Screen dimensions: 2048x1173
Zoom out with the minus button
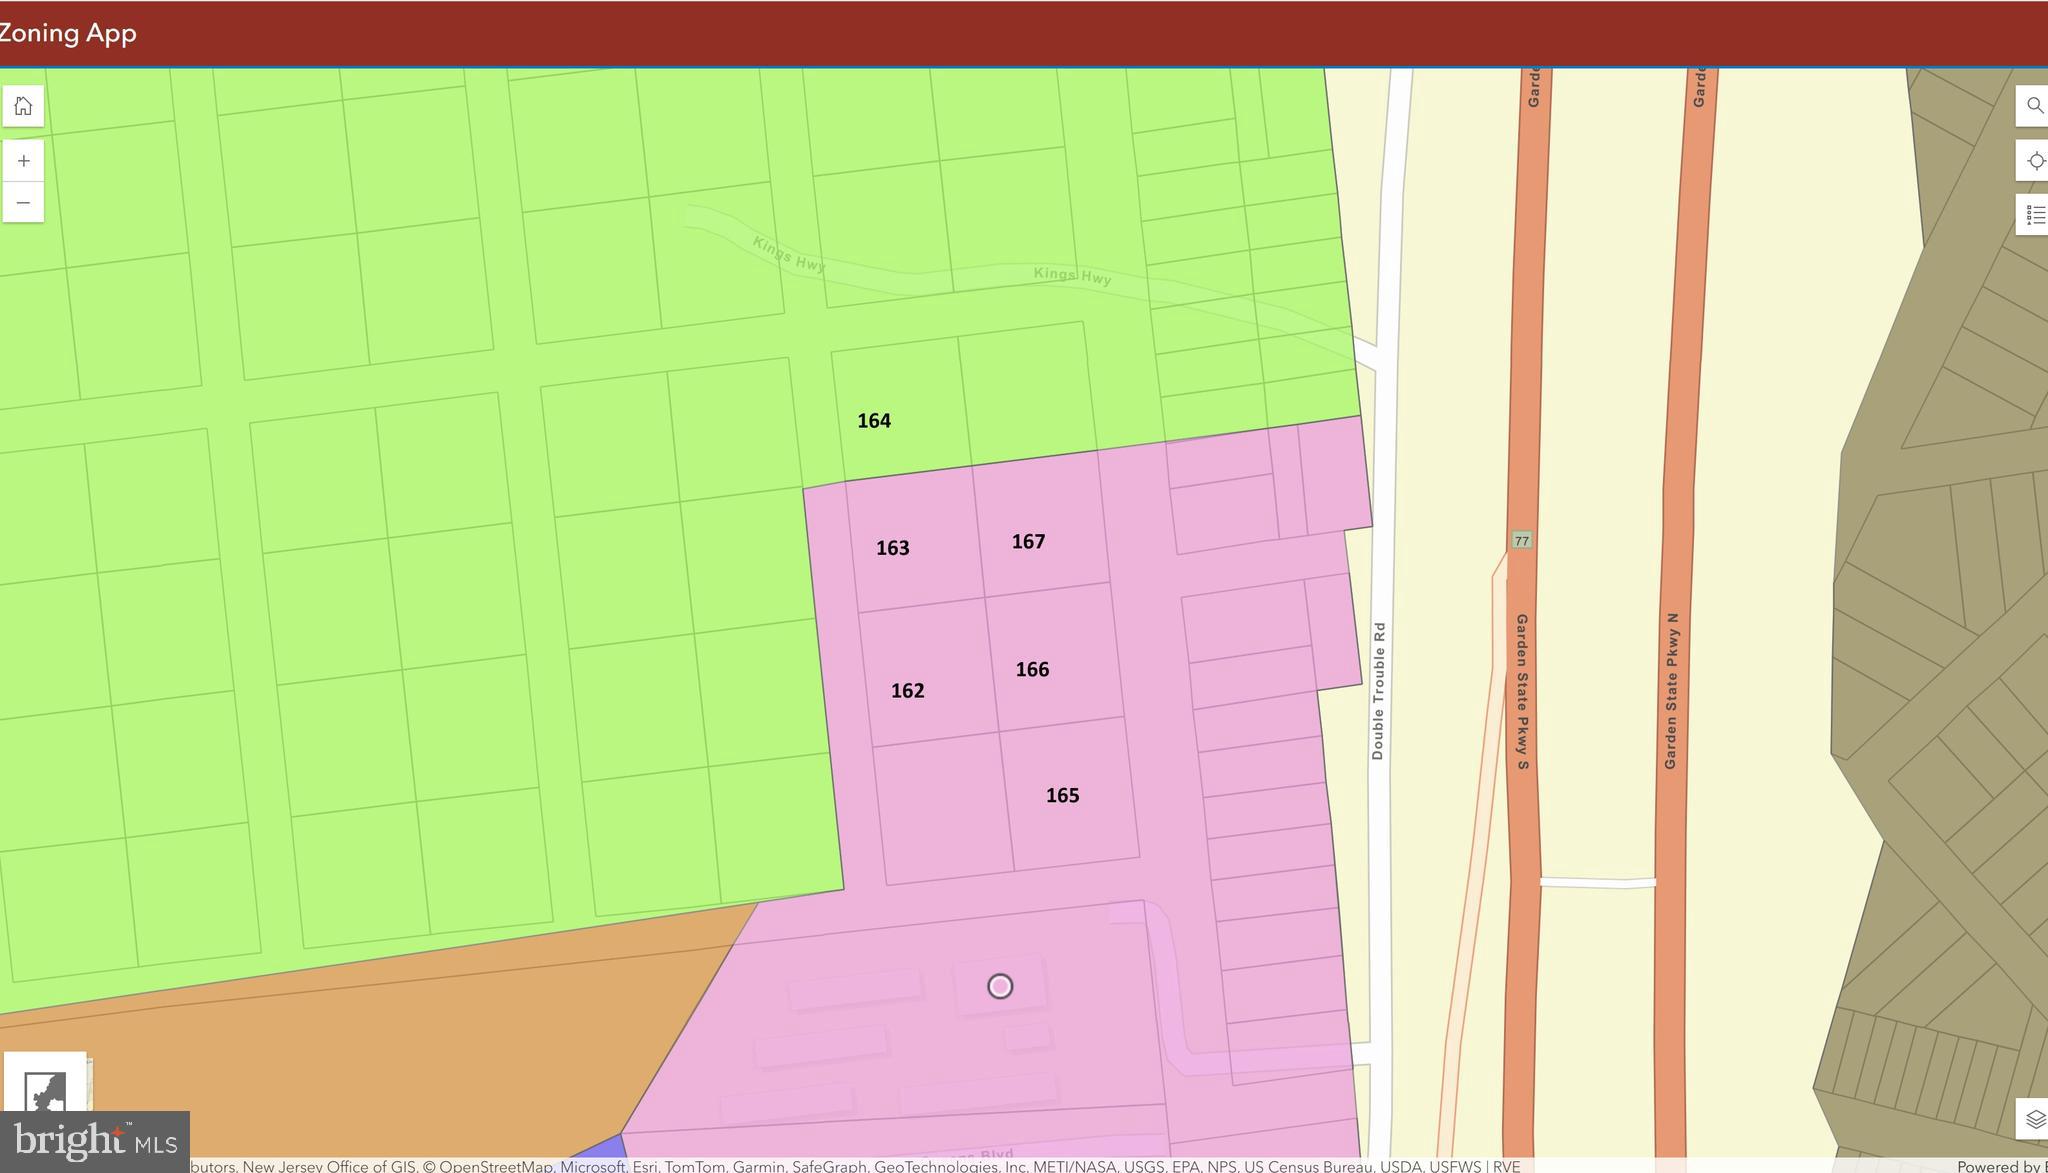point(23,203)
